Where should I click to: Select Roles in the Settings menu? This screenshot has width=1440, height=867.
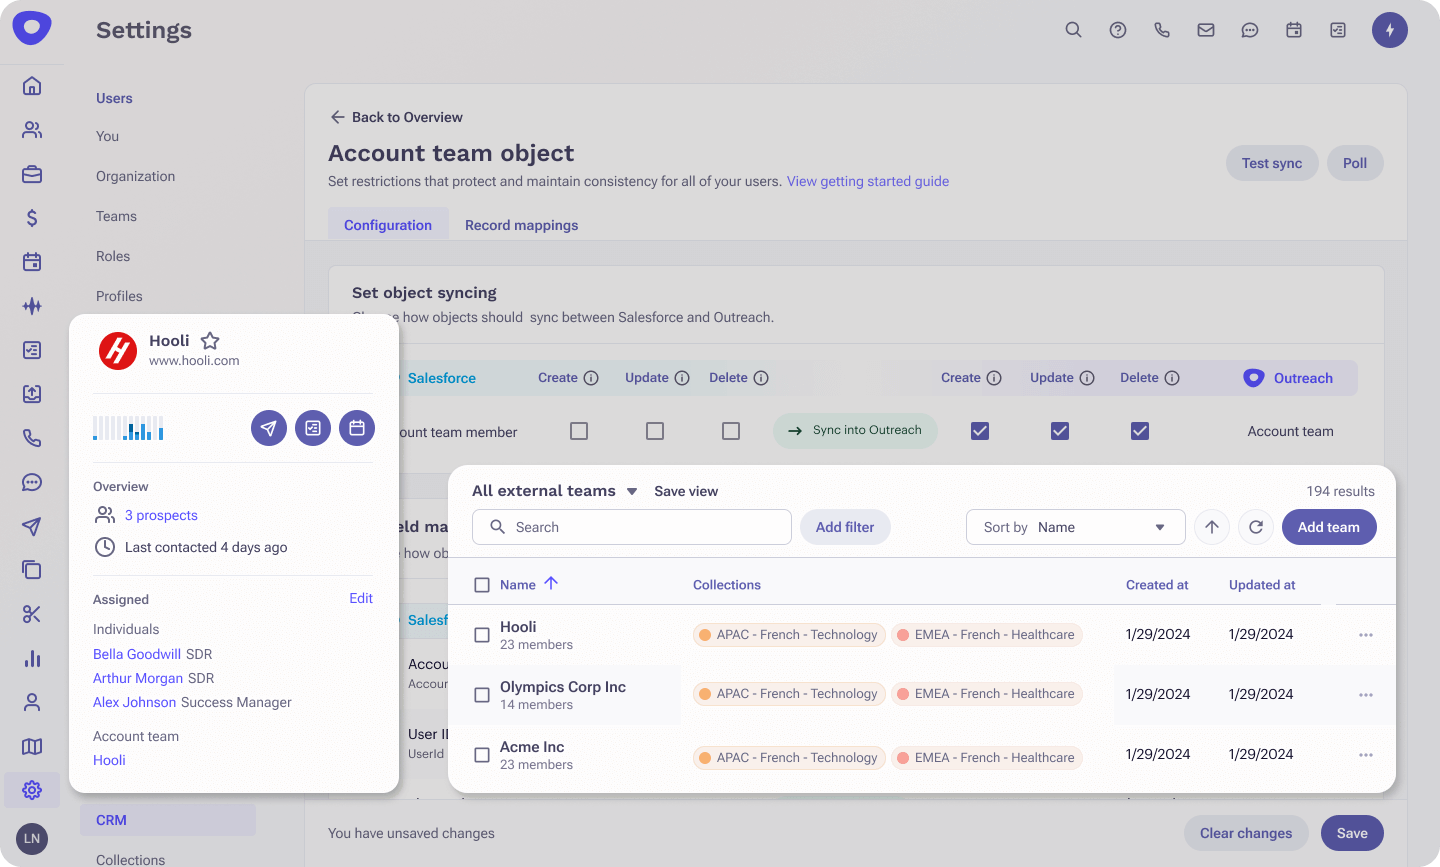pyautogui.click(x=113, y=256)
